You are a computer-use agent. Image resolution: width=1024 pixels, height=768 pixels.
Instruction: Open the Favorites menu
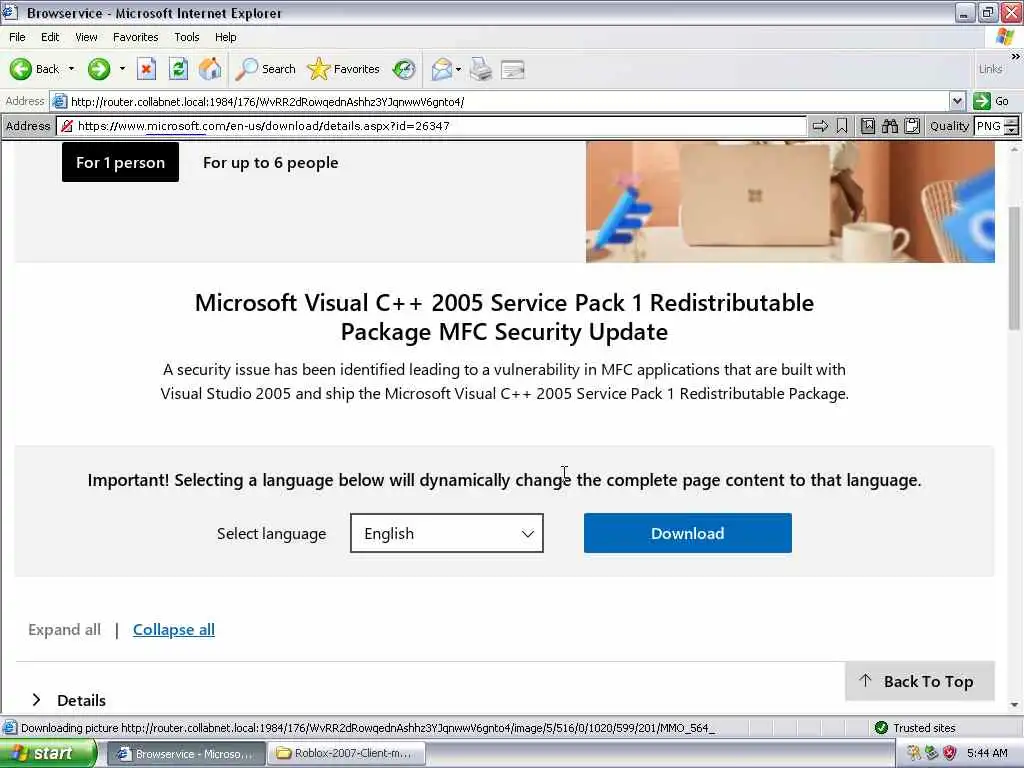[x=135, y=37]
